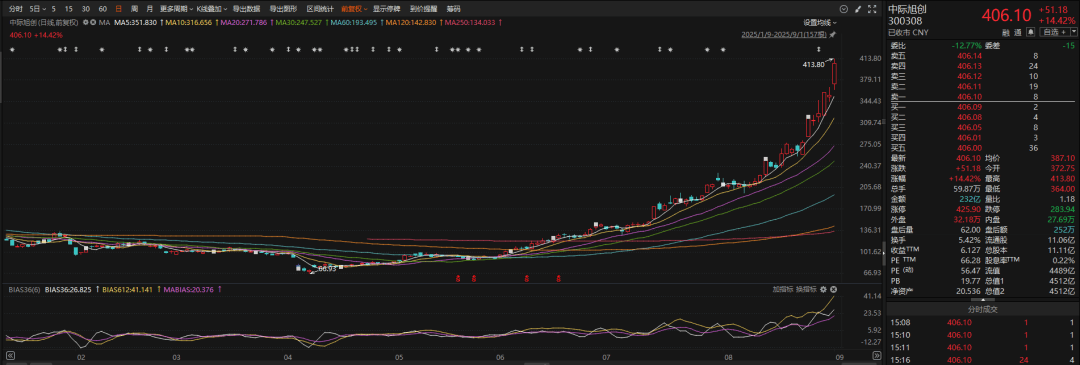Viewport: 1080px width, 365px height.
Task: Click the drawing brush tool icon
Action: click(x=858, y=9)
